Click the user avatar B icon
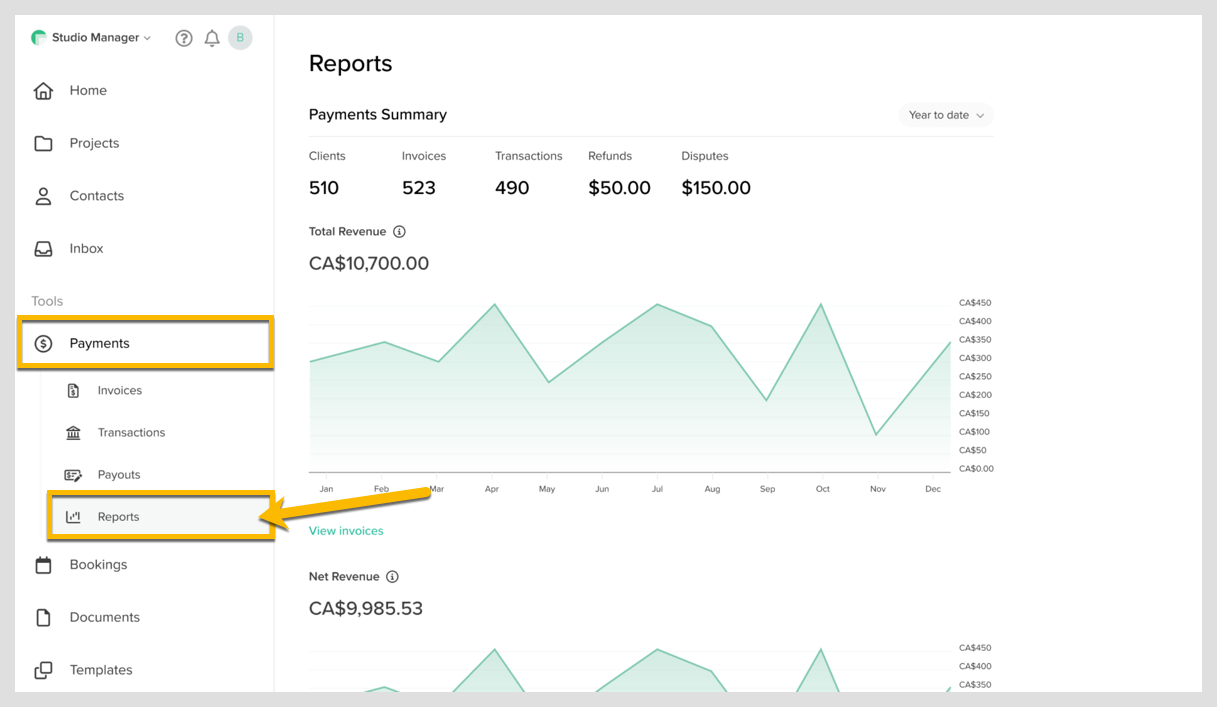The width and height of the screenshot is (1217, 707). [240, 38]
